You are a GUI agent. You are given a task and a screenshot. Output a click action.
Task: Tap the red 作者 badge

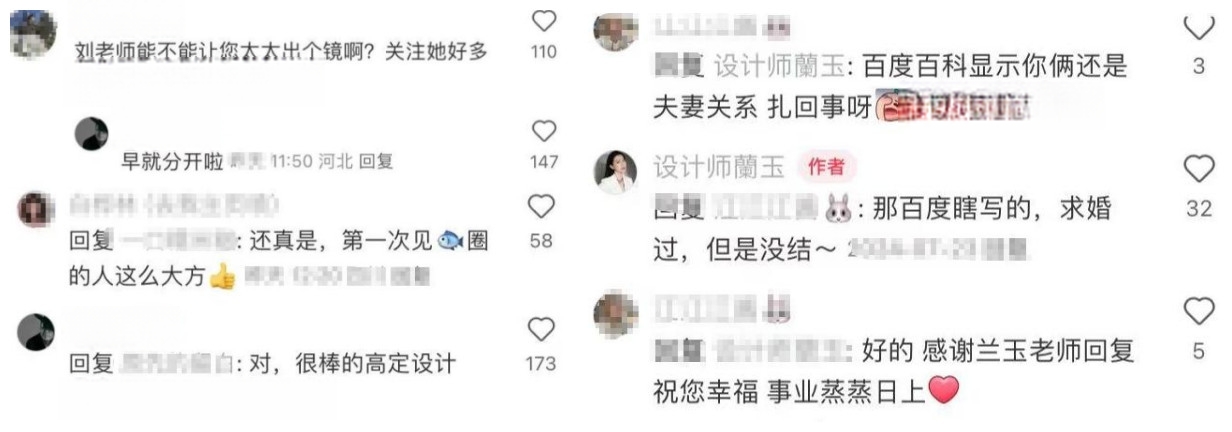pyautogui.click(x=826, y=167)
